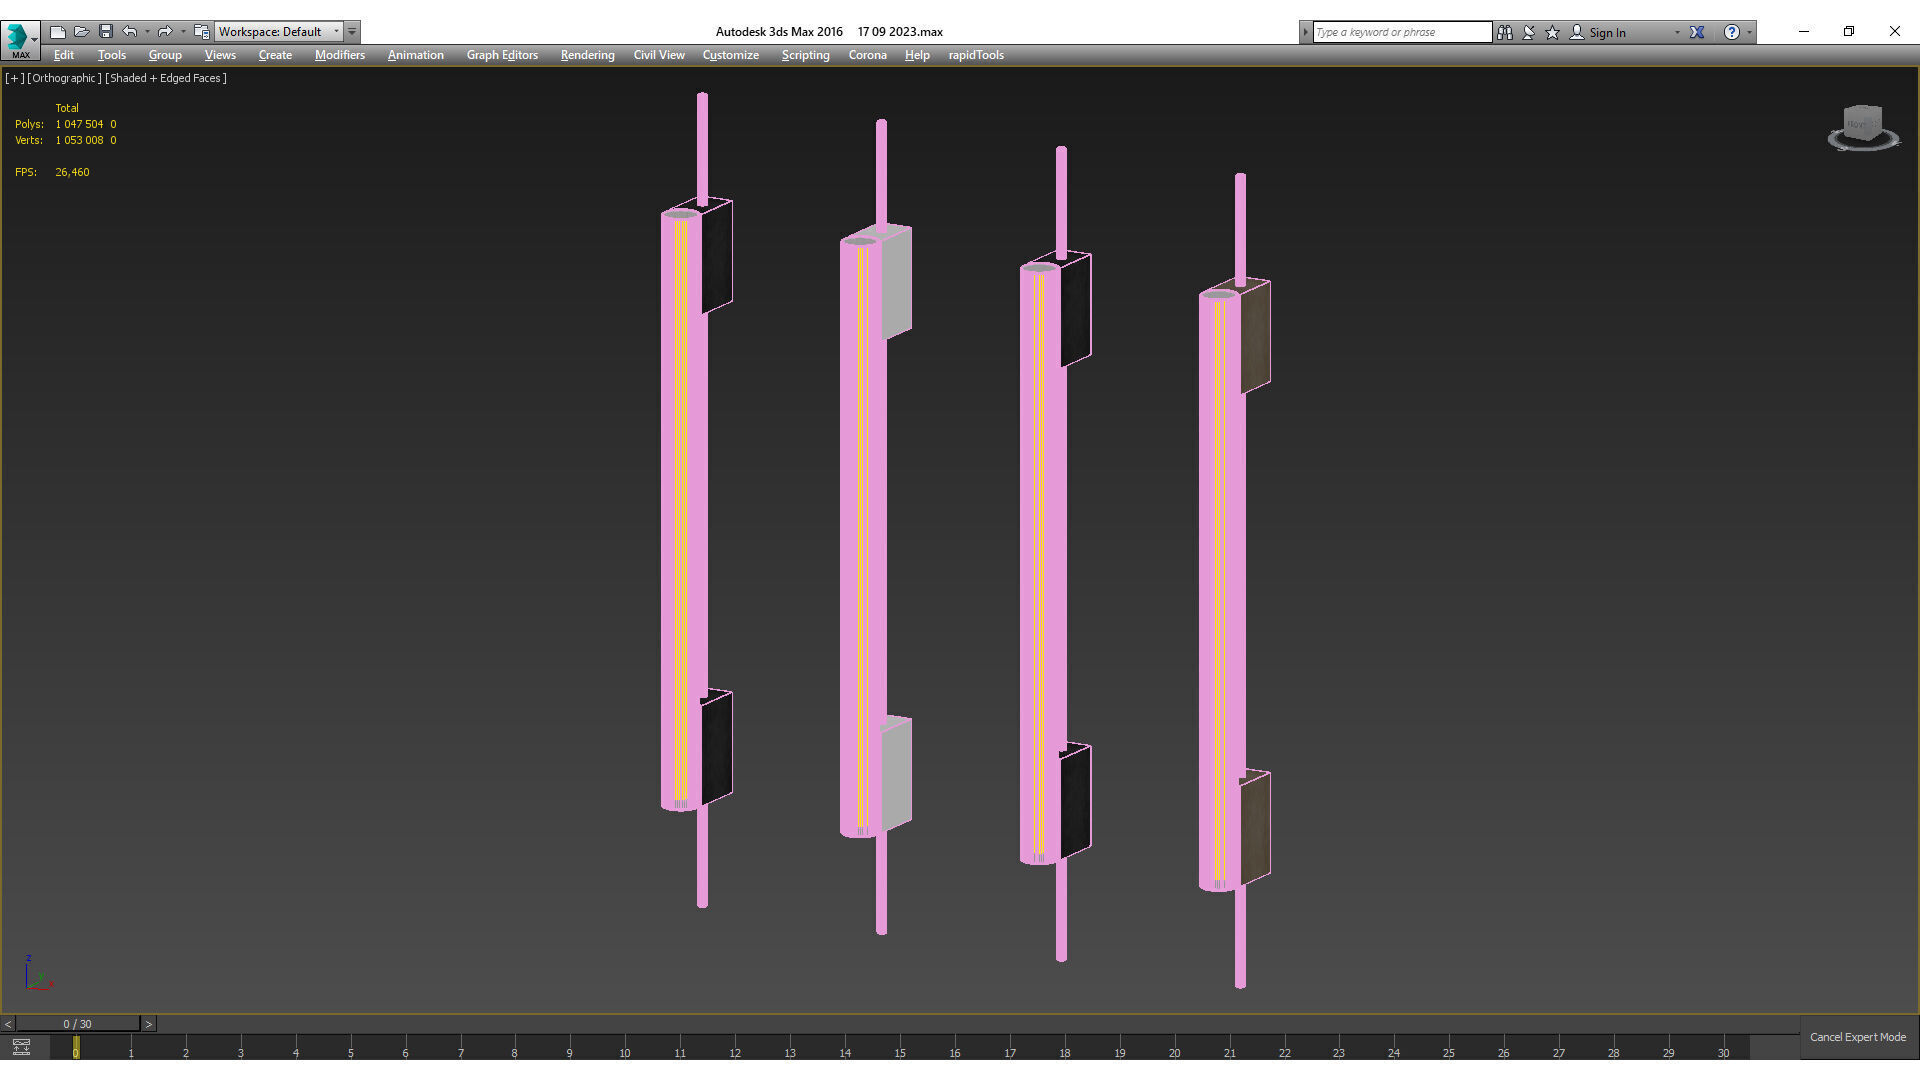Open the Modifiers menu
The width and height of the screenshot is (1920, 1080).
pos(339,55)
